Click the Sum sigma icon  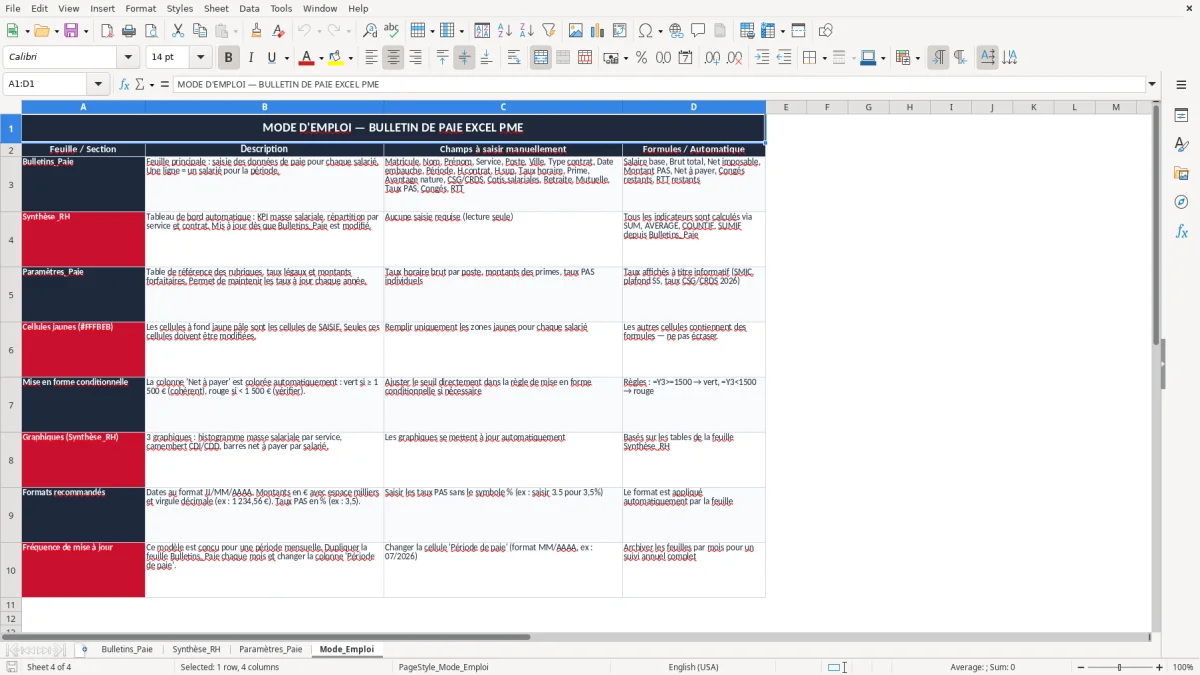(140, 84)
